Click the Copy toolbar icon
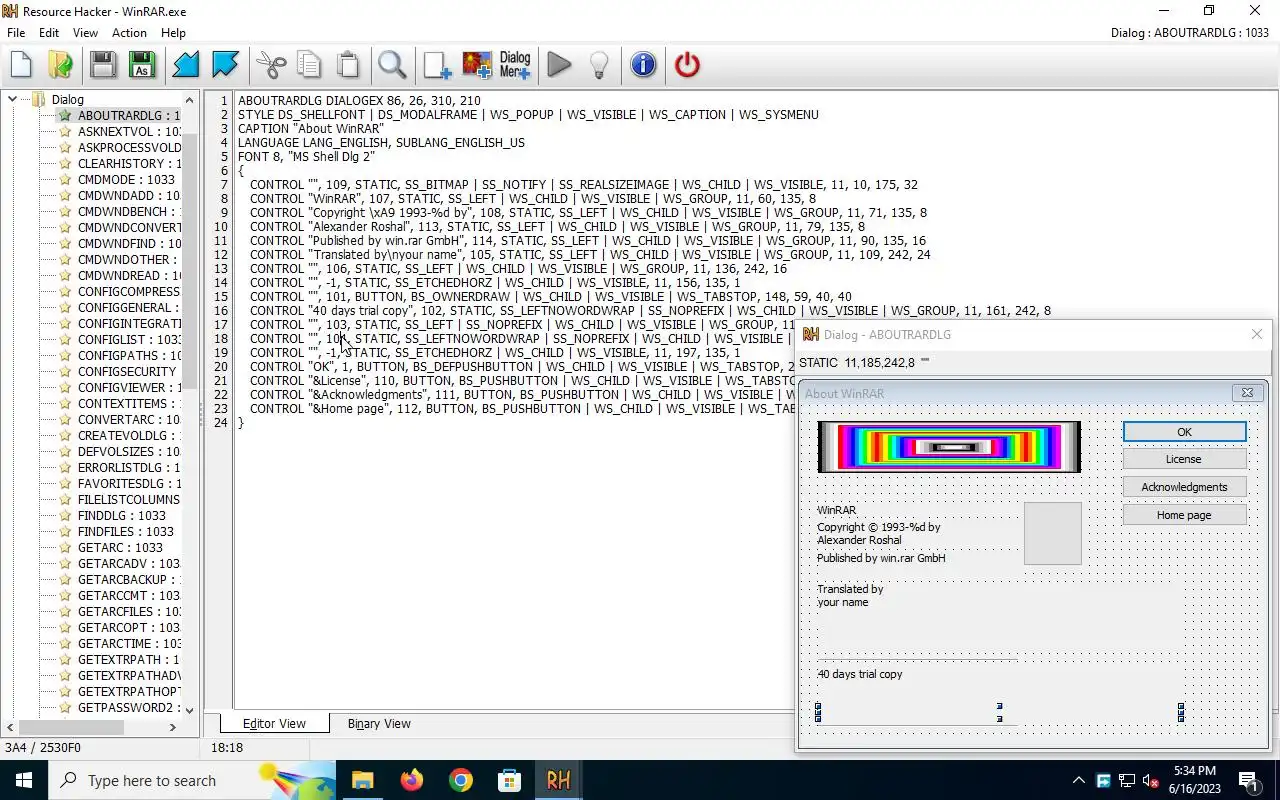The height and width of the screenshot is (800, 1280). 310,65
